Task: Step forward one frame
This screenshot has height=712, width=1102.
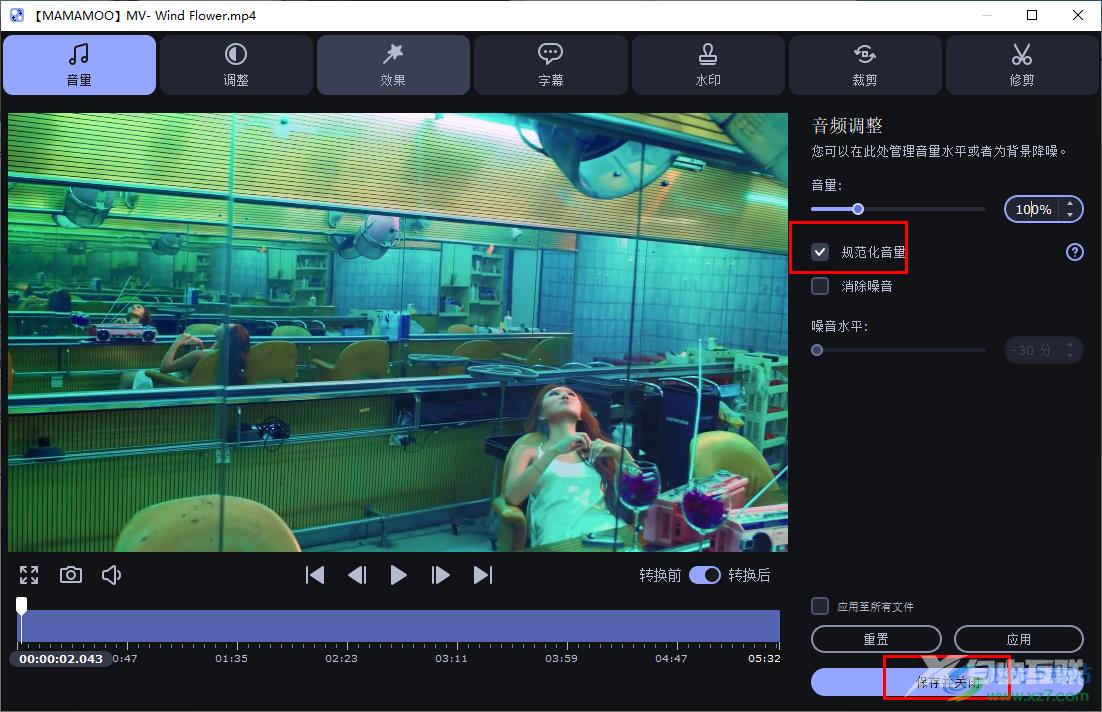Action: [x=441, y=575]
